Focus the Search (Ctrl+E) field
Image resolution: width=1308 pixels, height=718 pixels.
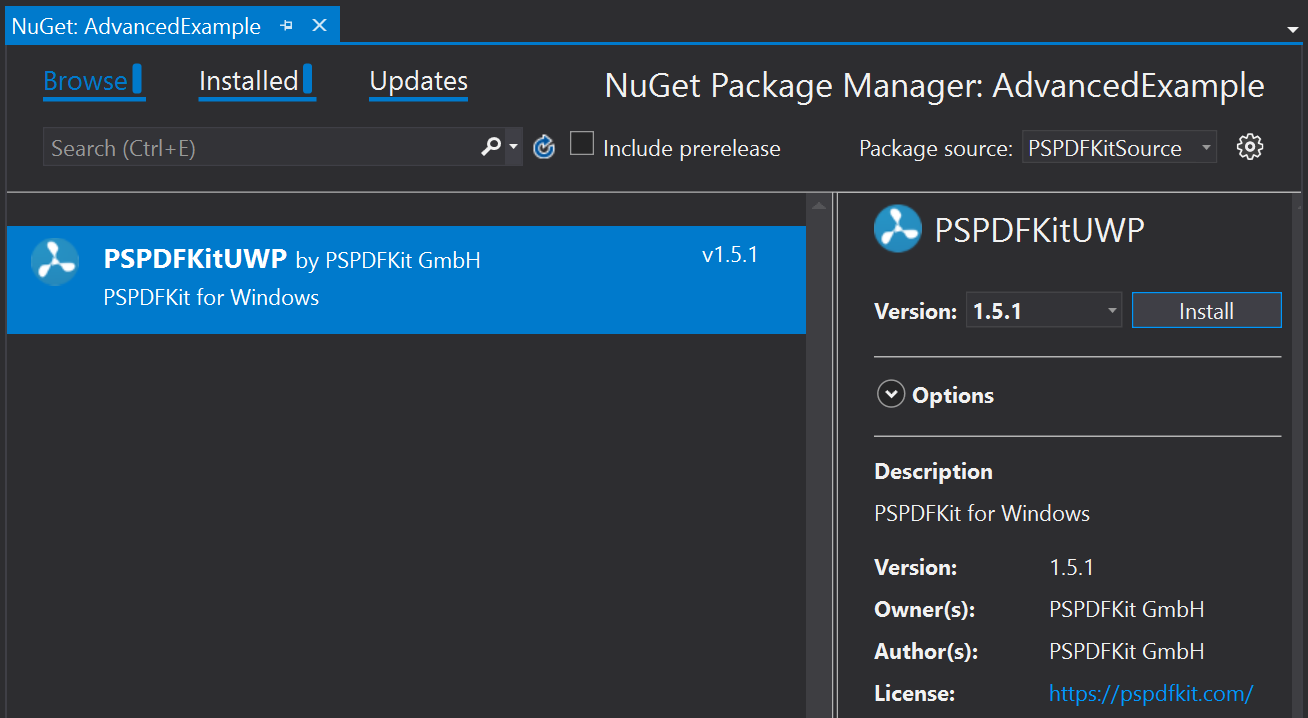260,148
